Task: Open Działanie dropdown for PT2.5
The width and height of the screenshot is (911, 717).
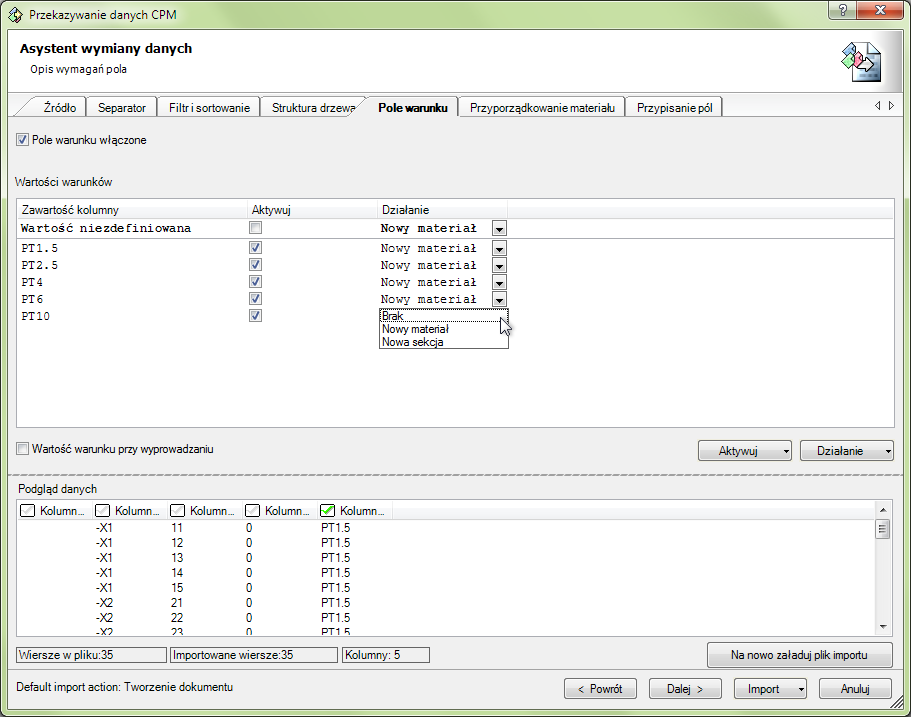Action: (x=499, y=266)
